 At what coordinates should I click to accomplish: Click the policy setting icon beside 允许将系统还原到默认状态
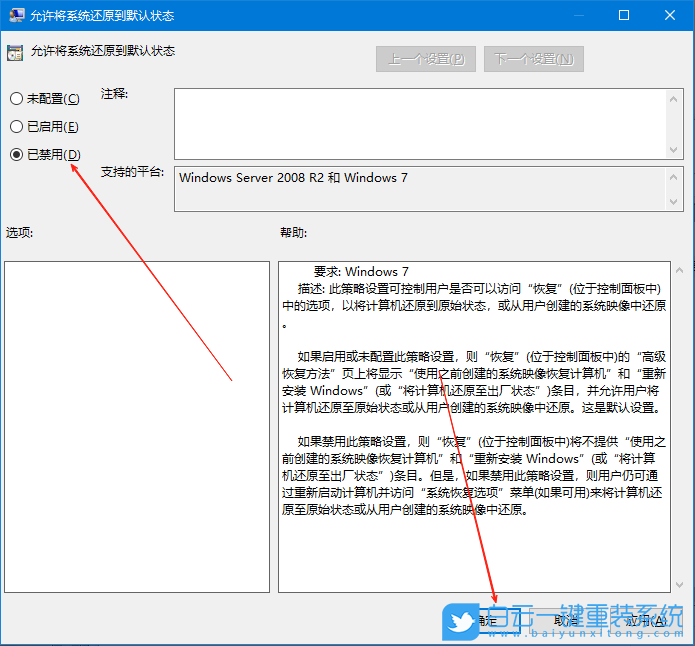pyautogui.click(x=15, y=53)
